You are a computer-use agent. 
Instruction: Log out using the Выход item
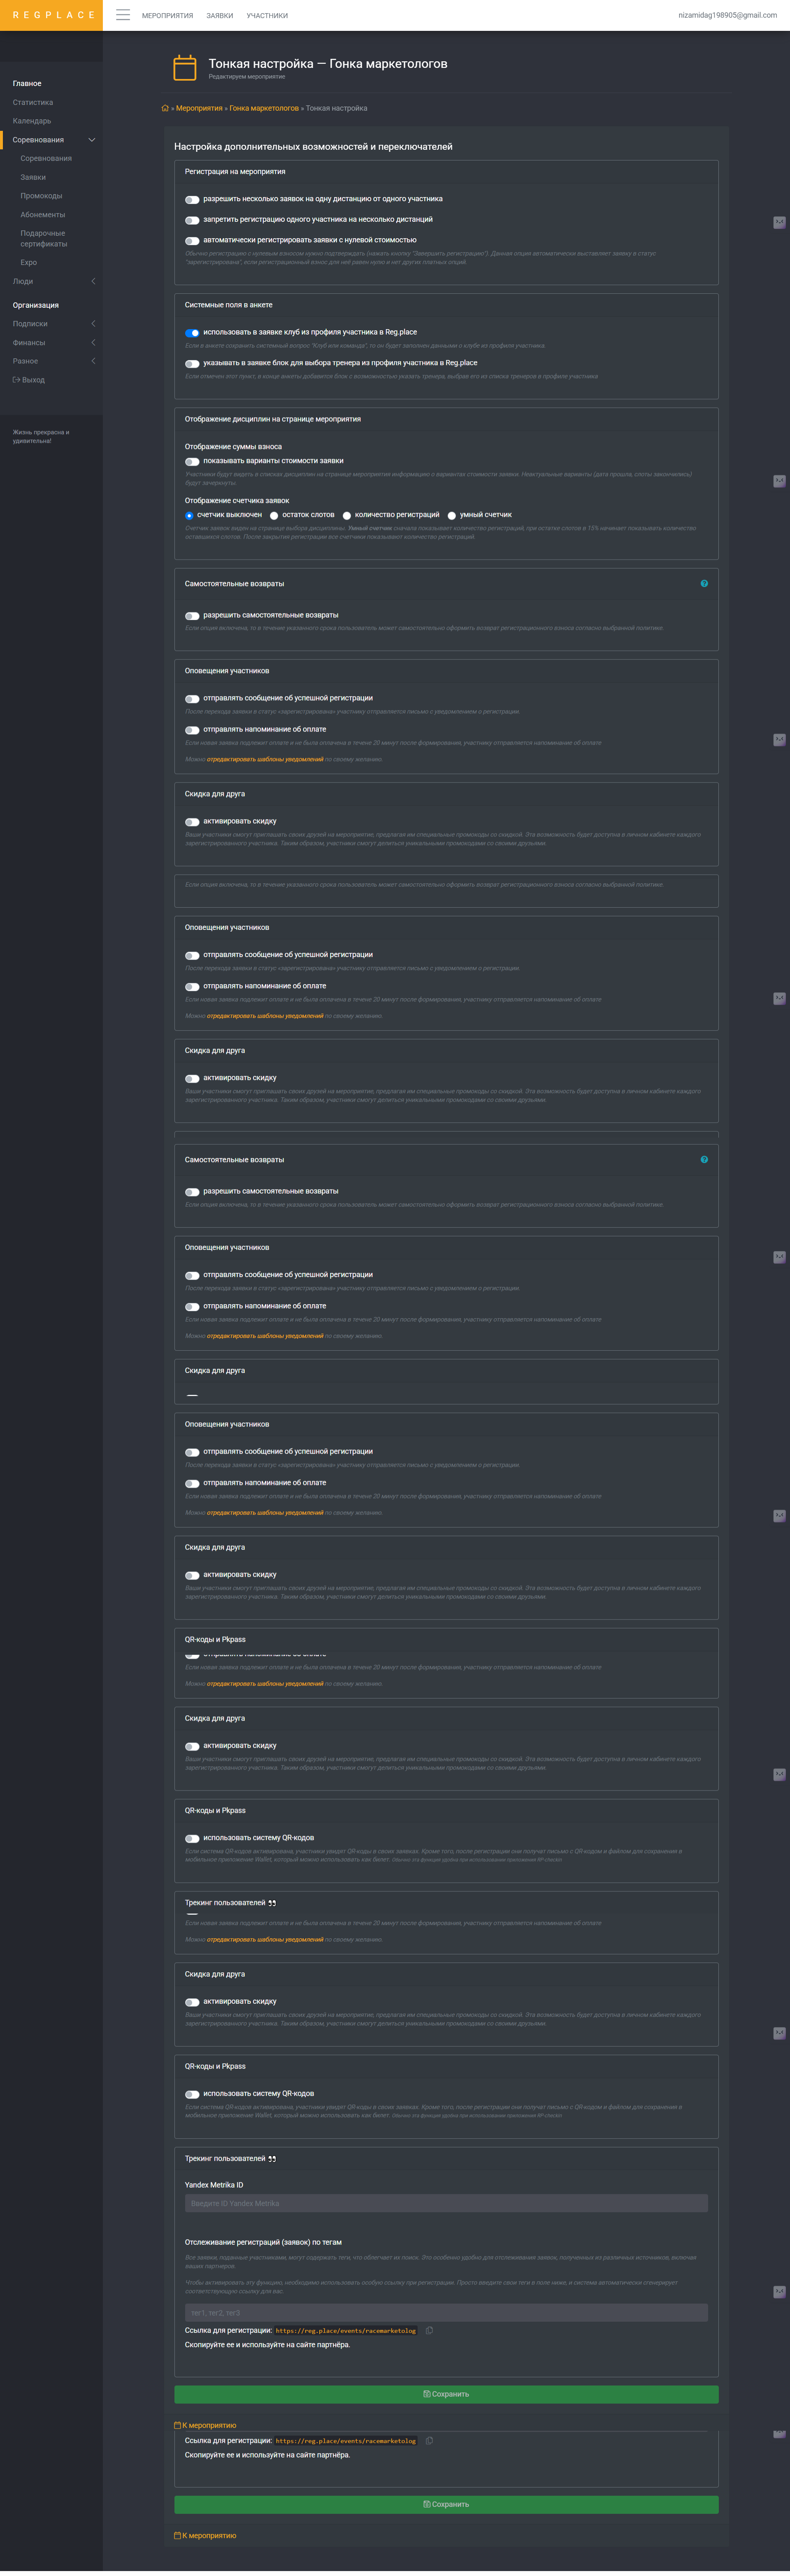click(29, 380)
